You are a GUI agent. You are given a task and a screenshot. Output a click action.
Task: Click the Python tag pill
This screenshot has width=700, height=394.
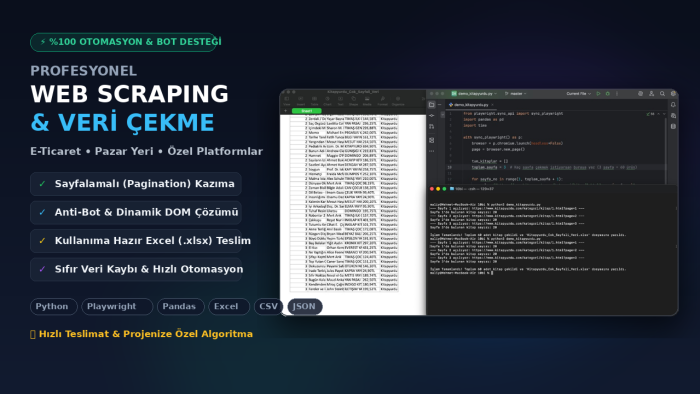tap(54, 307)
